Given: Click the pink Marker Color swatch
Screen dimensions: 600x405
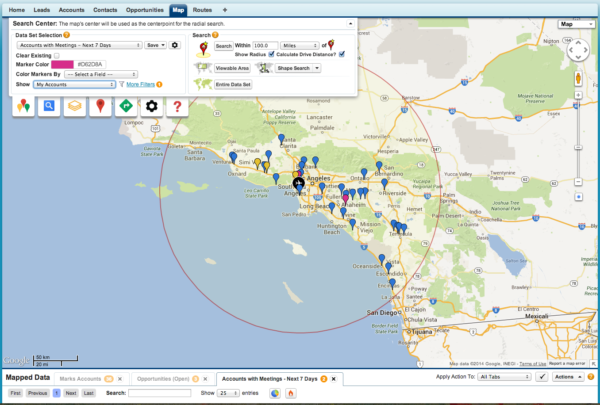Looking at the screenshot, I should tap(62, 64).
